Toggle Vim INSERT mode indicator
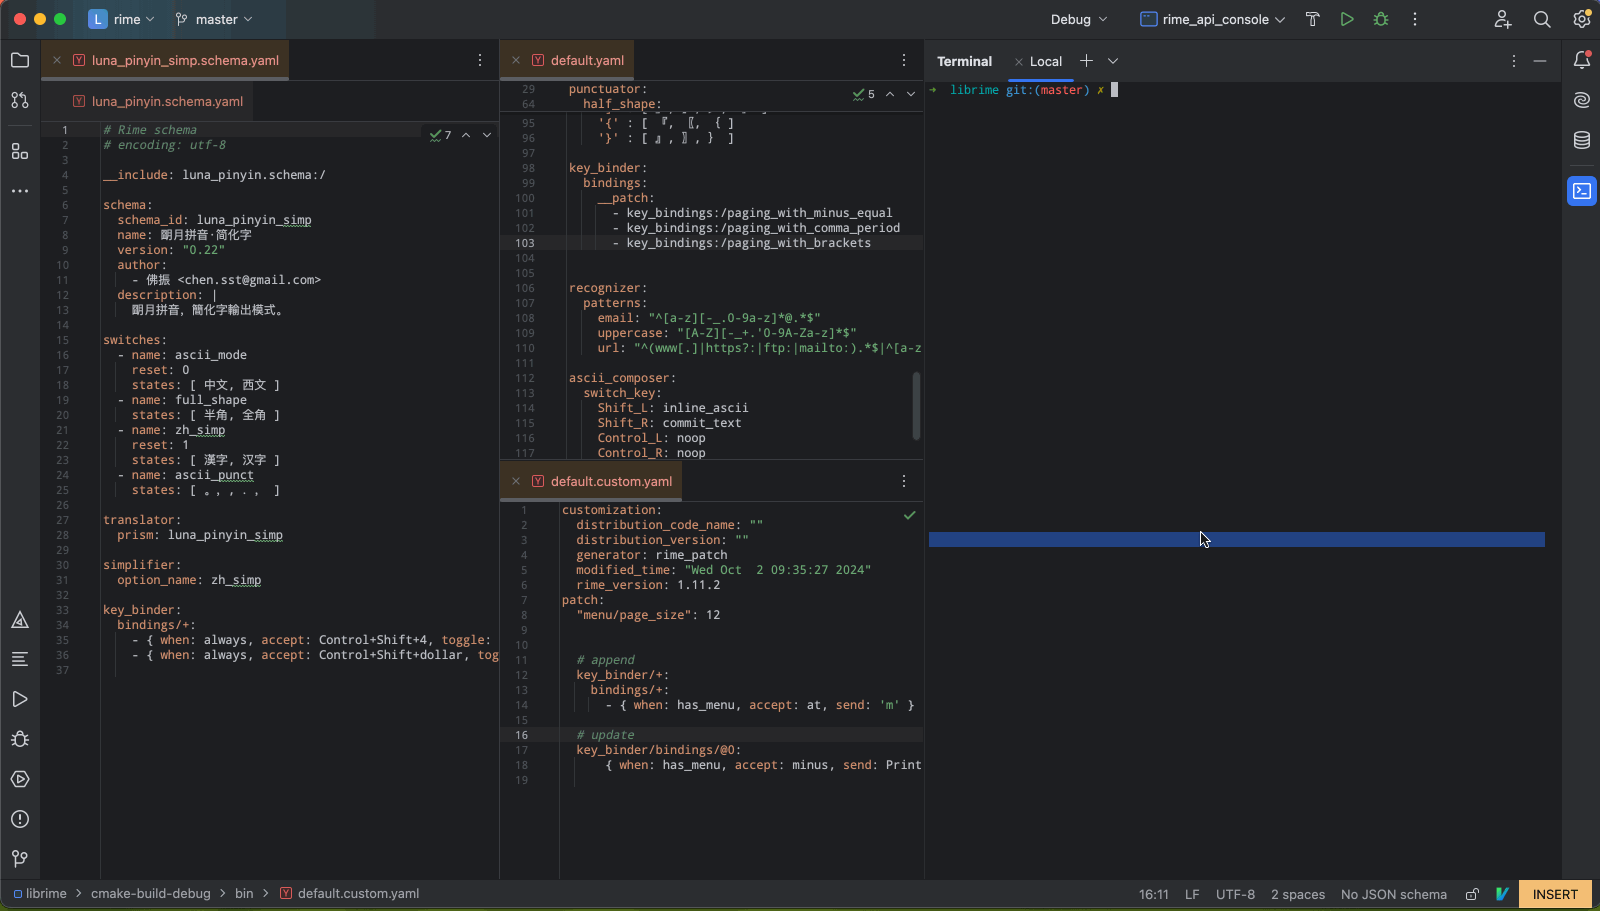 pos(1554,894)
